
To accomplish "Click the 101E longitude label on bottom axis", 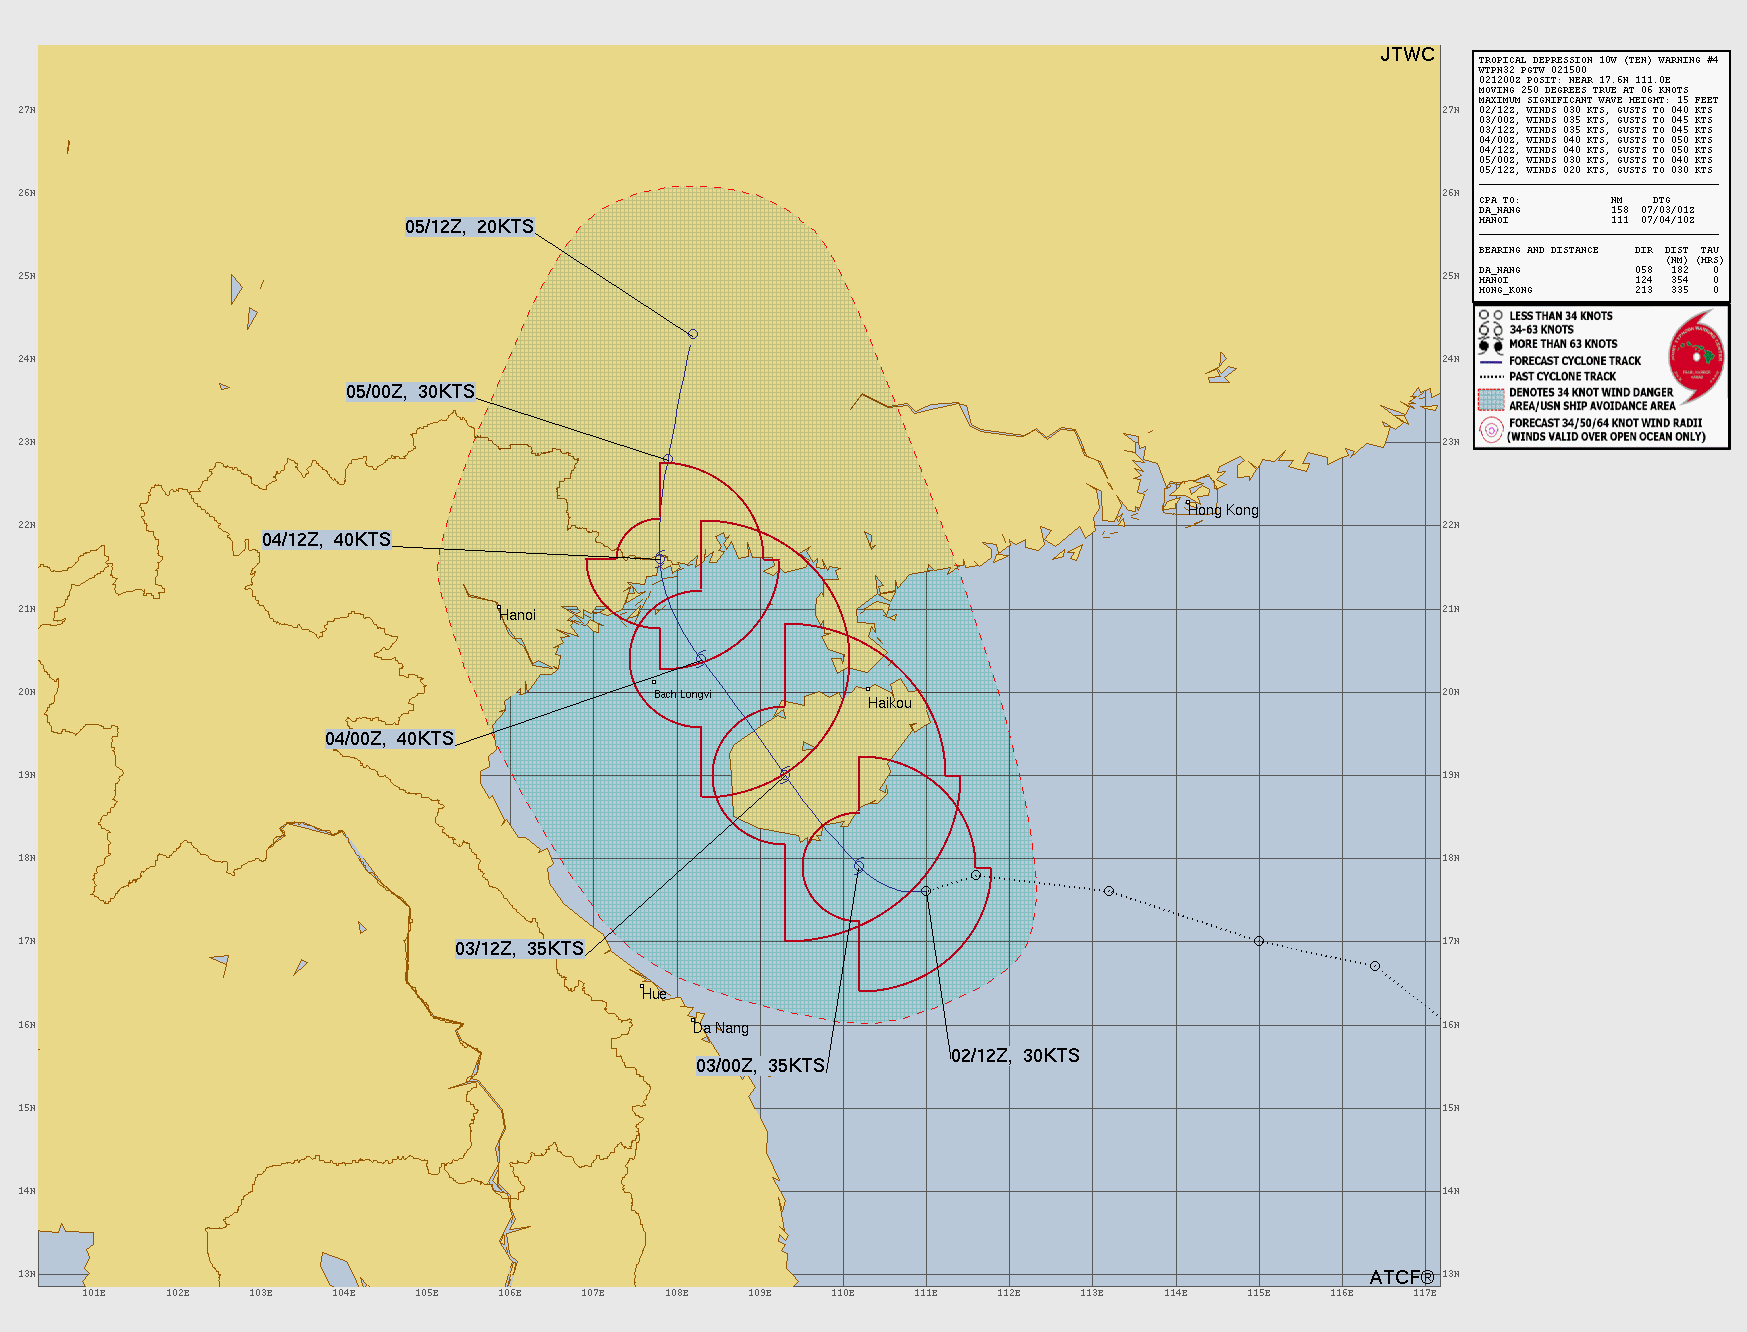I will tap(94, 1293).
